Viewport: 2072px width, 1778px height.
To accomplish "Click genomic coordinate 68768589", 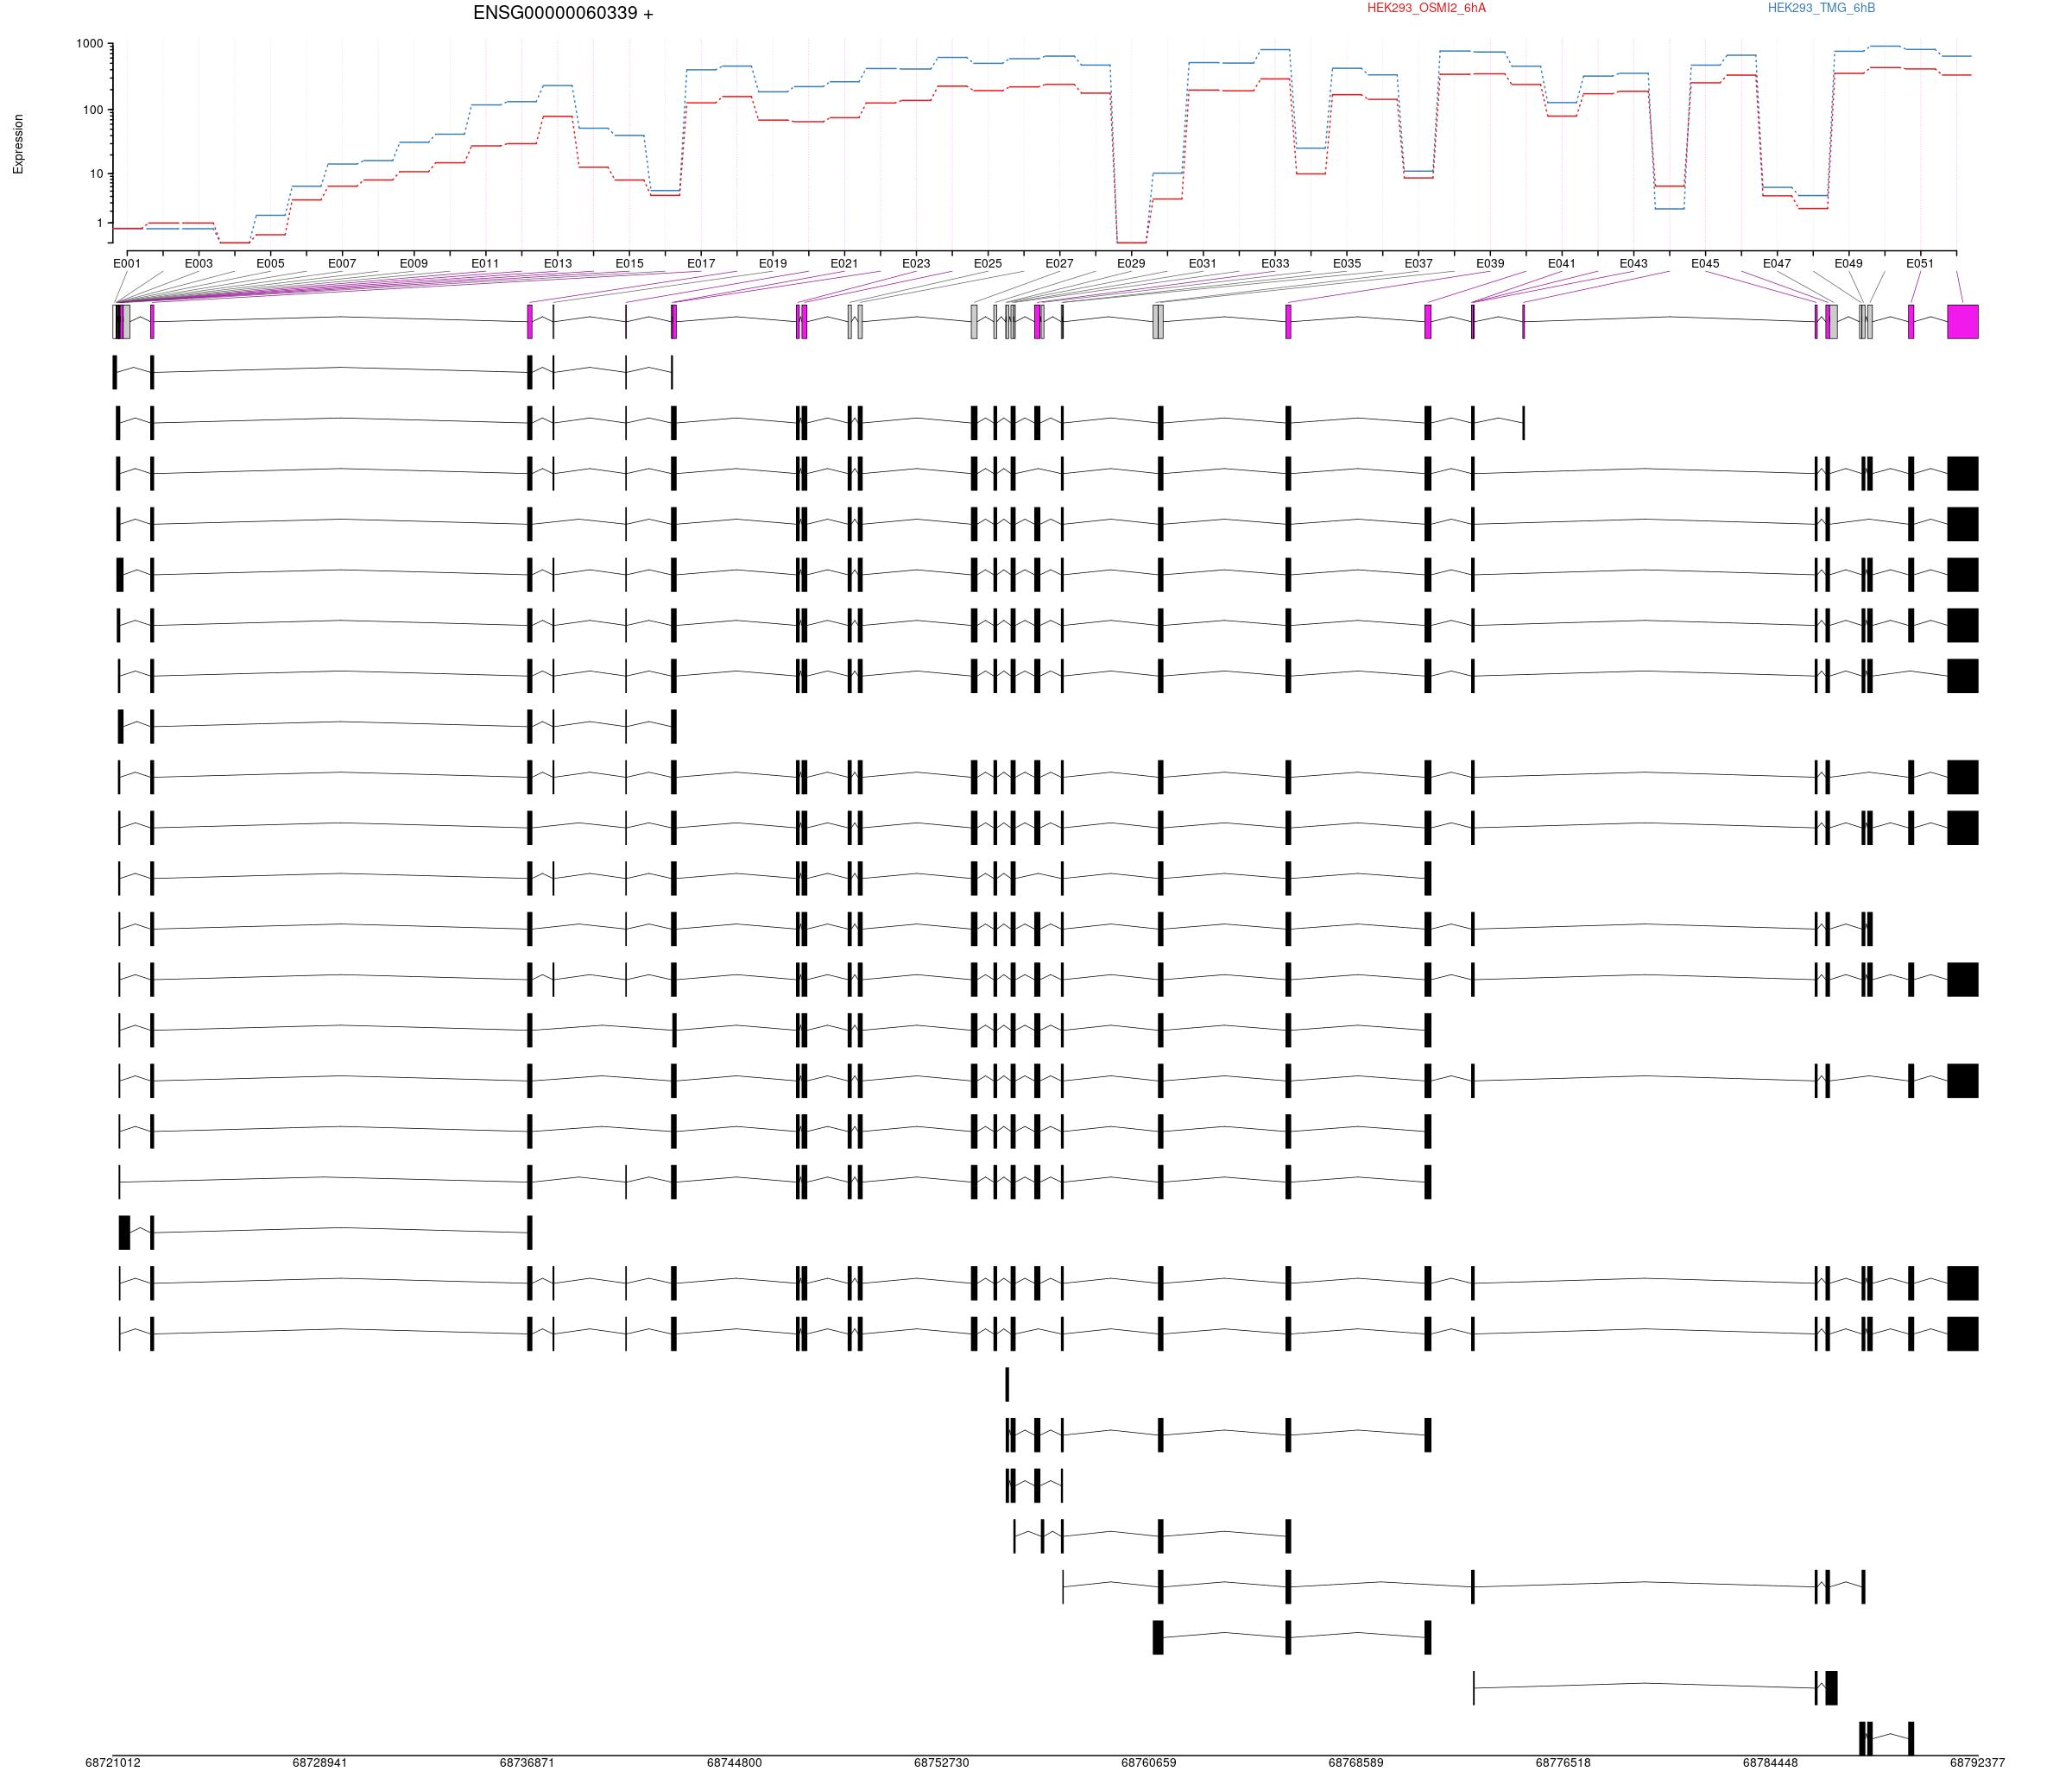I will coord(1356,1763).
